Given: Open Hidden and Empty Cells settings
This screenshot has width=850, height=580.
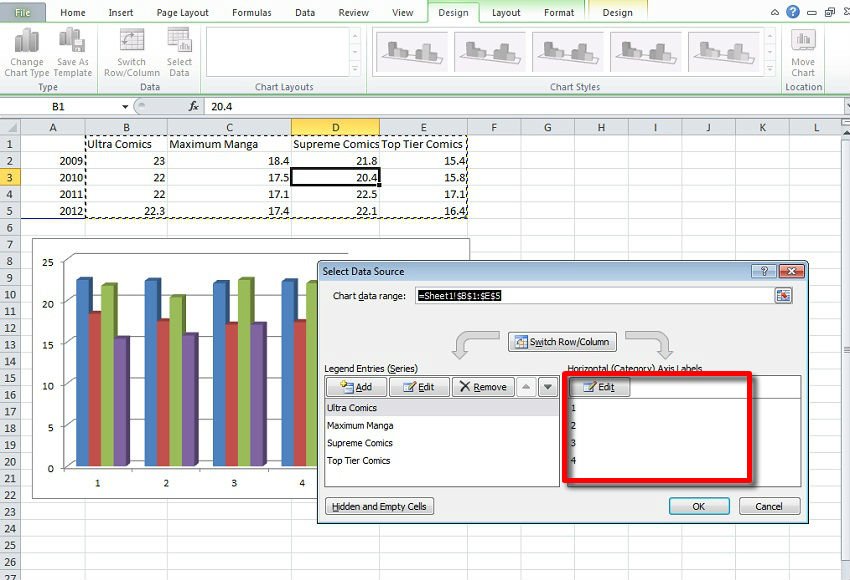Looking at the screenshot, I should tap(379, 506).
